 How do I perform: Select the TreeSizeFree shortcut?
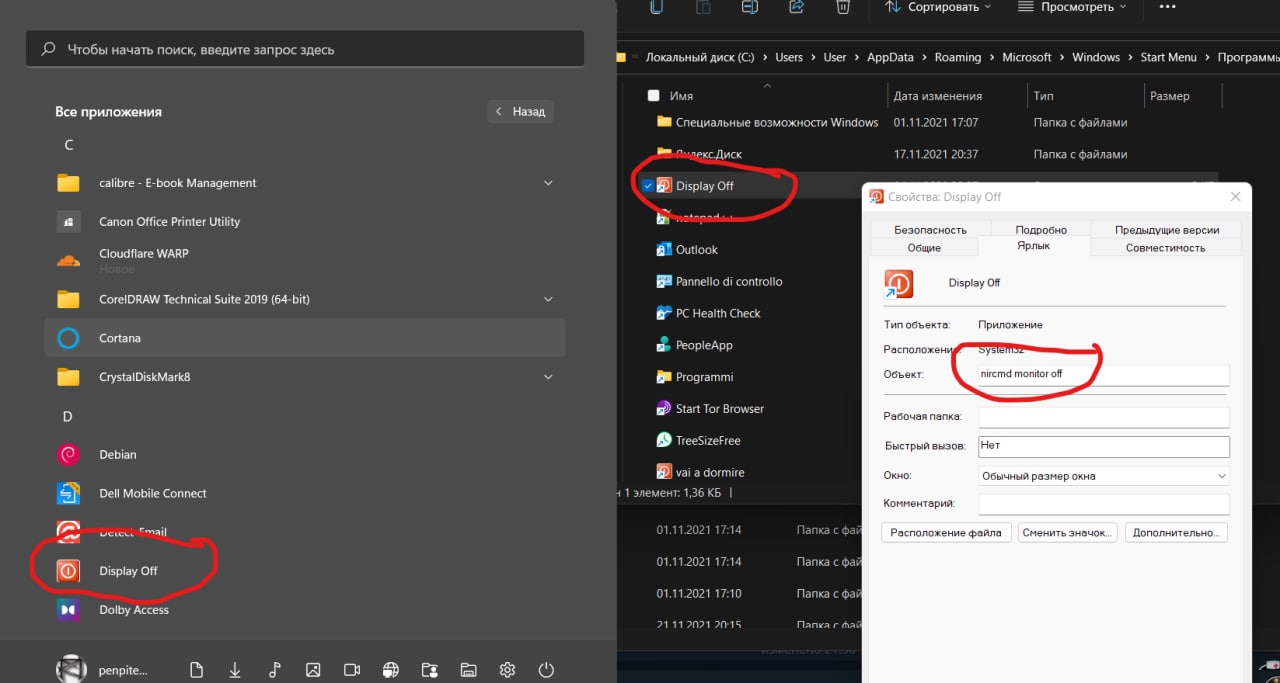pos(708,441)
